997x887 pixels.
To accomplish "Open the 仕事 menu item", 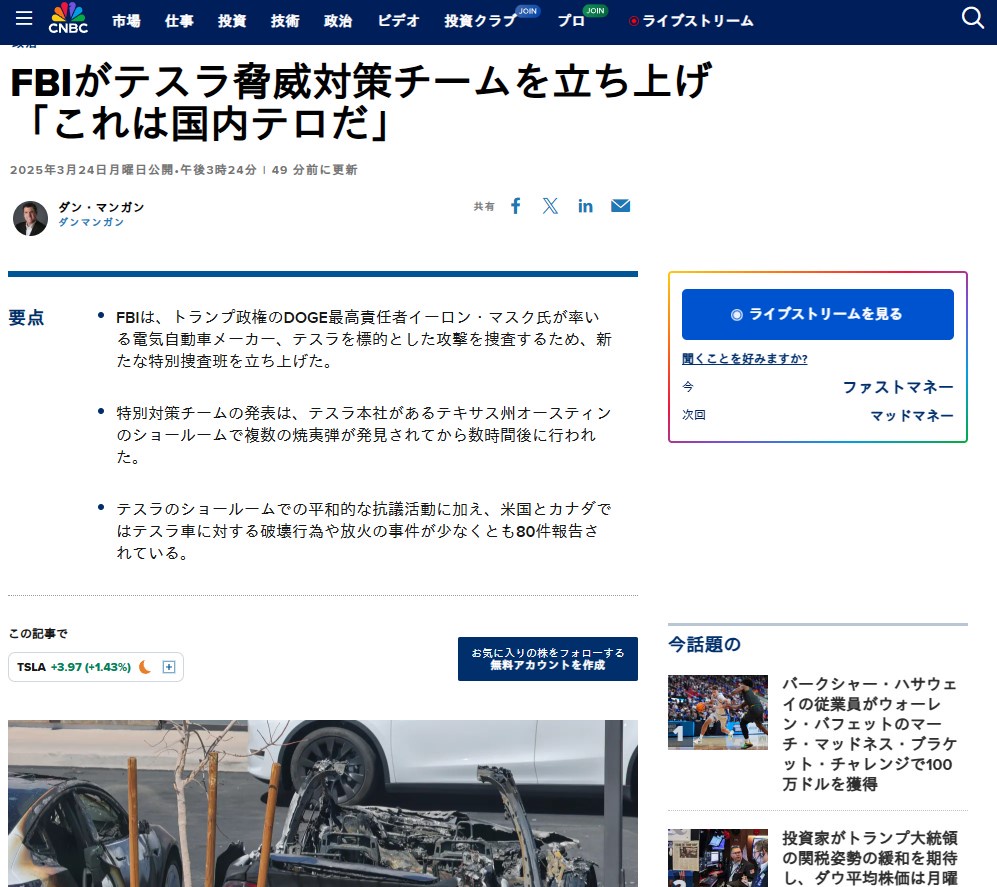I will click(x=179, y=21).
